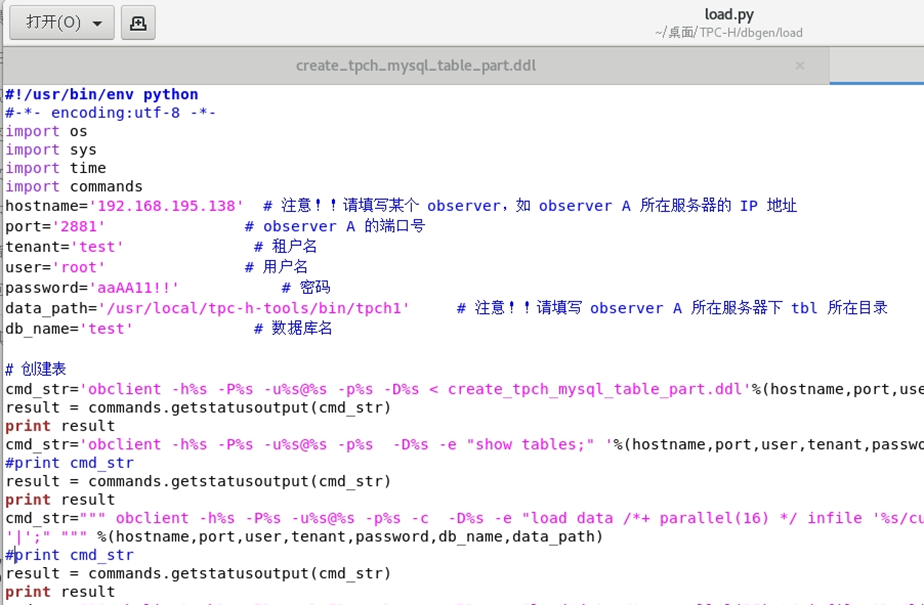Click the password value 'aaAA11!!'
This screenshot has height=605, width=924.
coord(134,288)
